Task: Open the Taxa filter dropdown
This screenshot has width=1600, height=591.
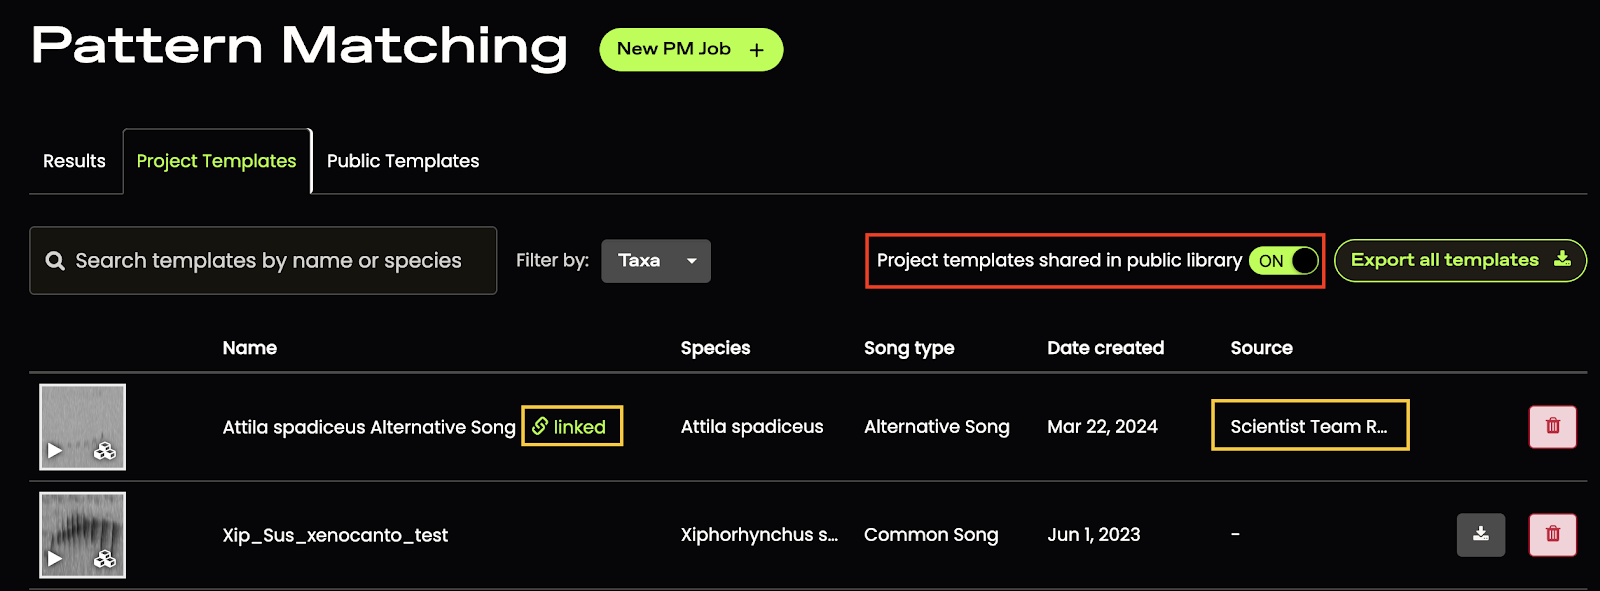Action: pos(656,261)
